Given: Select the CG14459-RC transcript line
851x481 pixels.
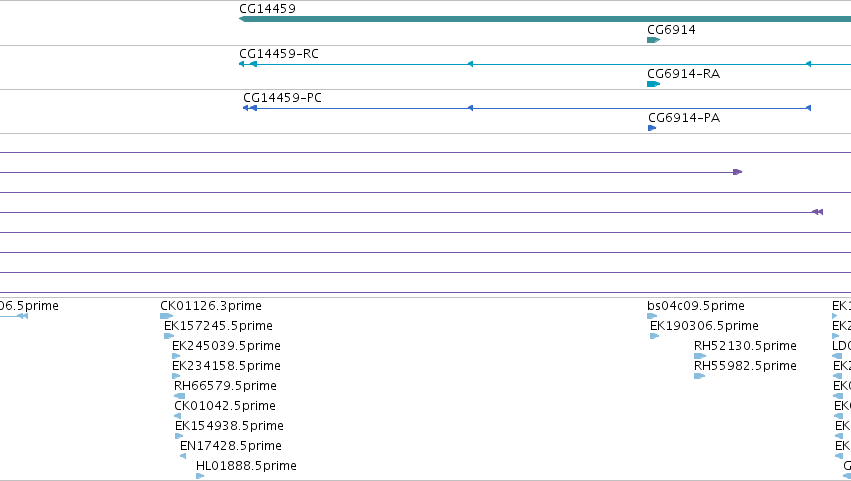Looking at the screenshot, I should [x=545, y=64].
